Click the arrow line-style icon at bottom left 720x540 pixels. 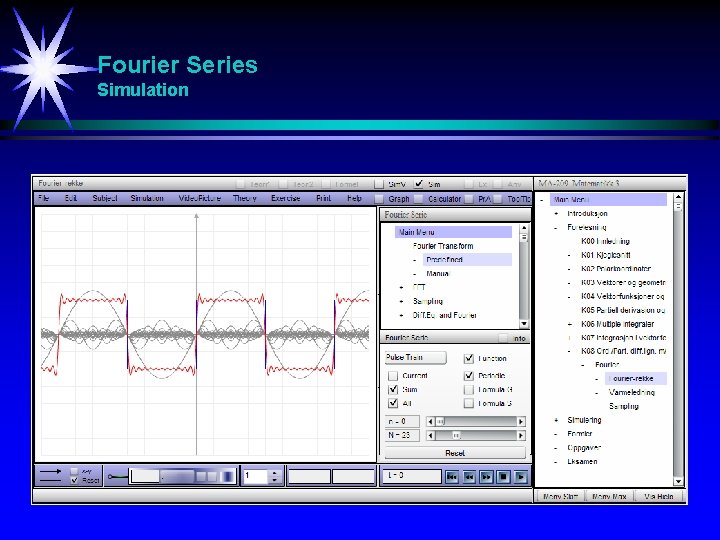[51, 471]
